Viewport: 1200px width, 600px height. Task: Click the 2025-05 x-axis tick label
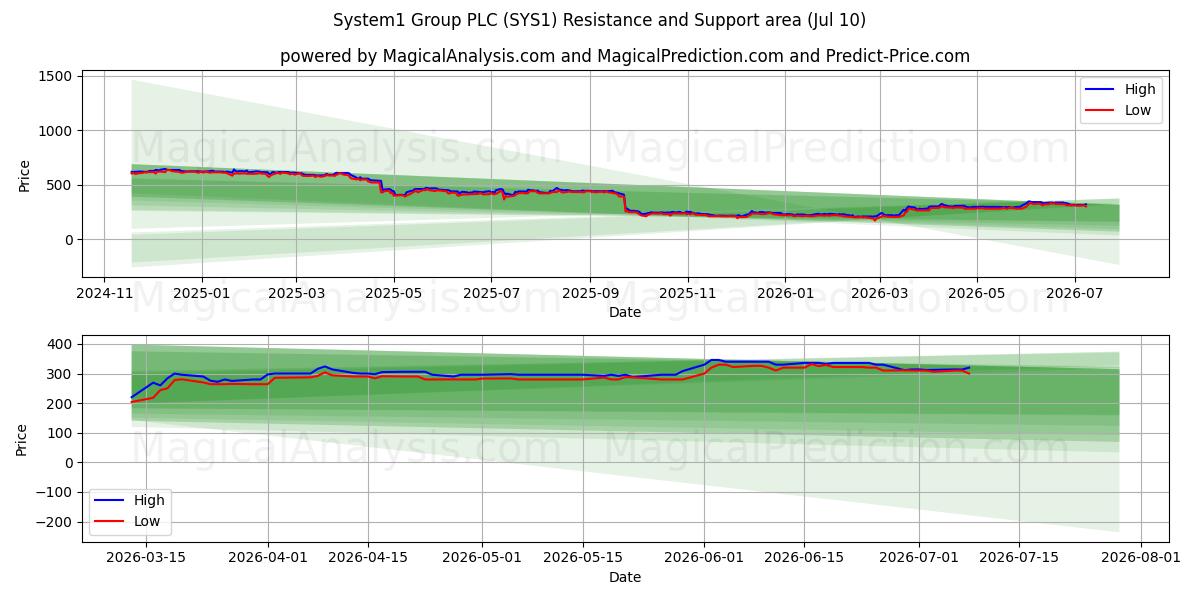coord(393,294)
